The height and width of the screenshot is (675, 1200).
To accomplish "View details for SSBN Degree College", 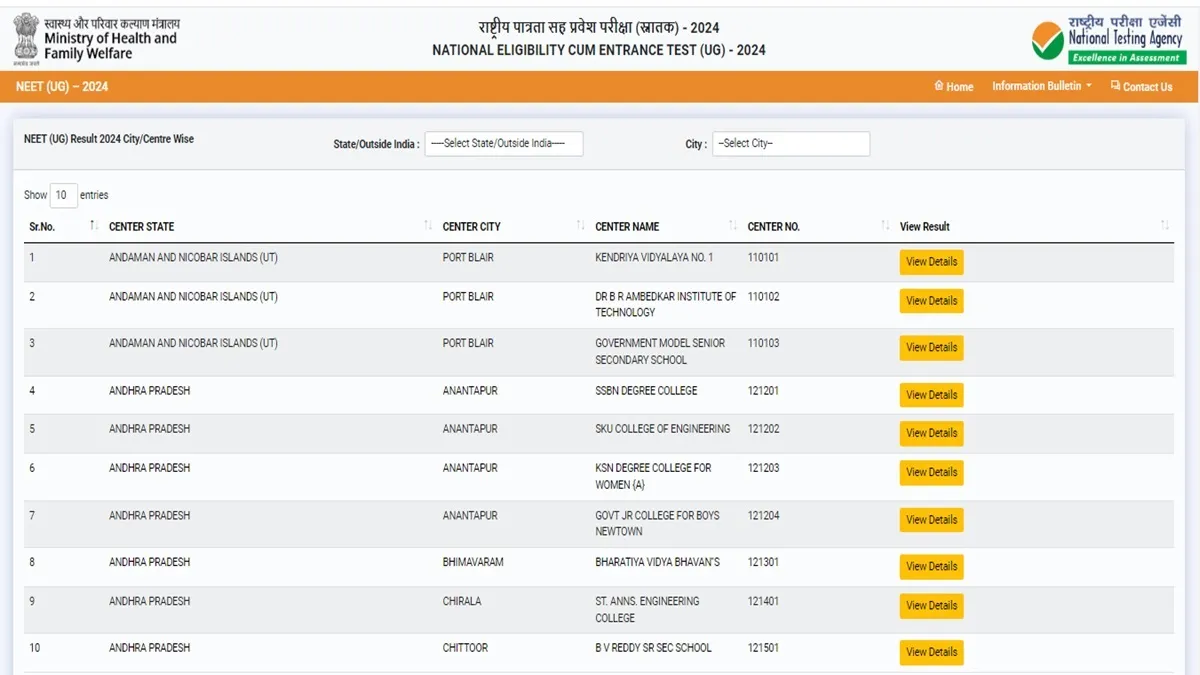I will click(x=931, y=395).
